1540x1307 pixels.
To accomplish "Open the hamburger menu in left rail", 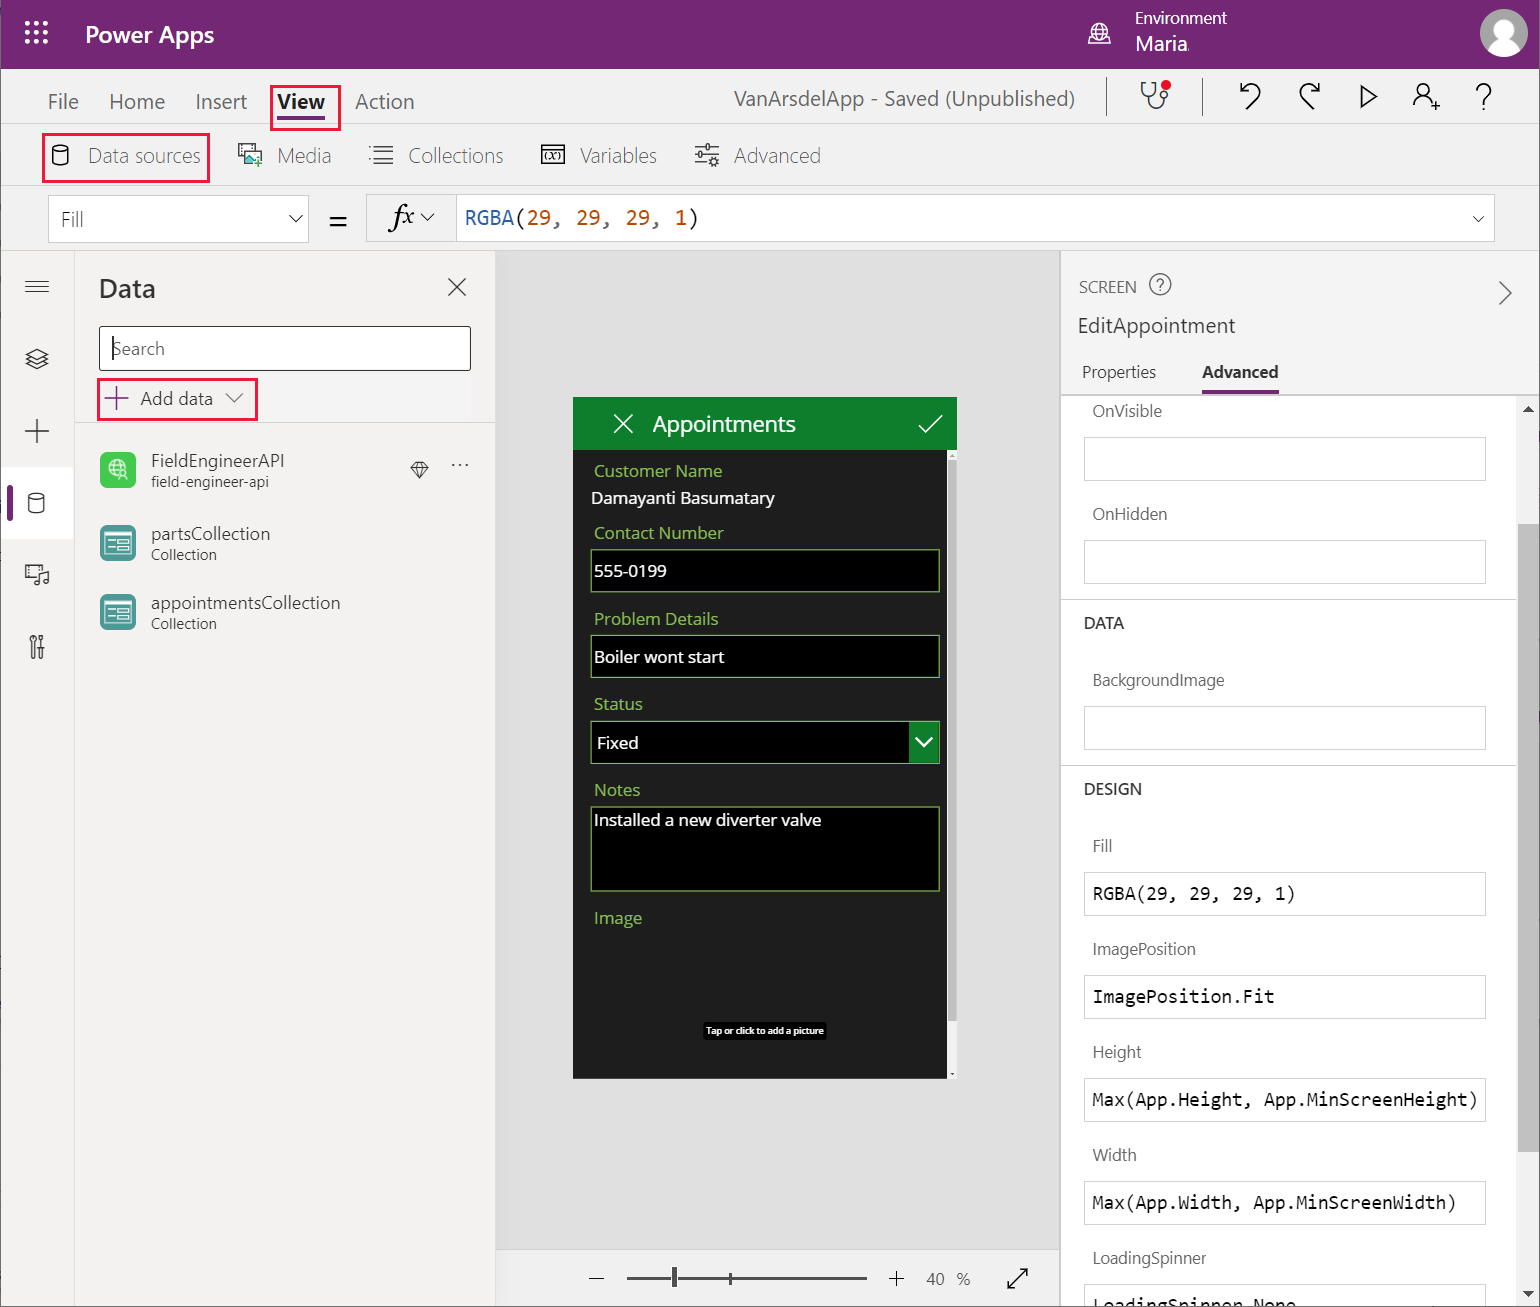I will [x=37, y=287].
